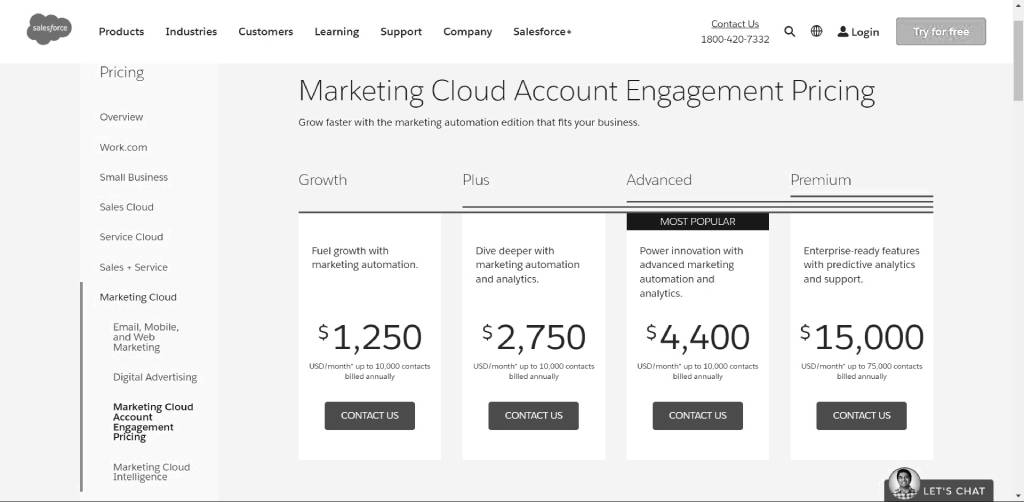Click Contact Us under Premium plan

pos(861,416)
